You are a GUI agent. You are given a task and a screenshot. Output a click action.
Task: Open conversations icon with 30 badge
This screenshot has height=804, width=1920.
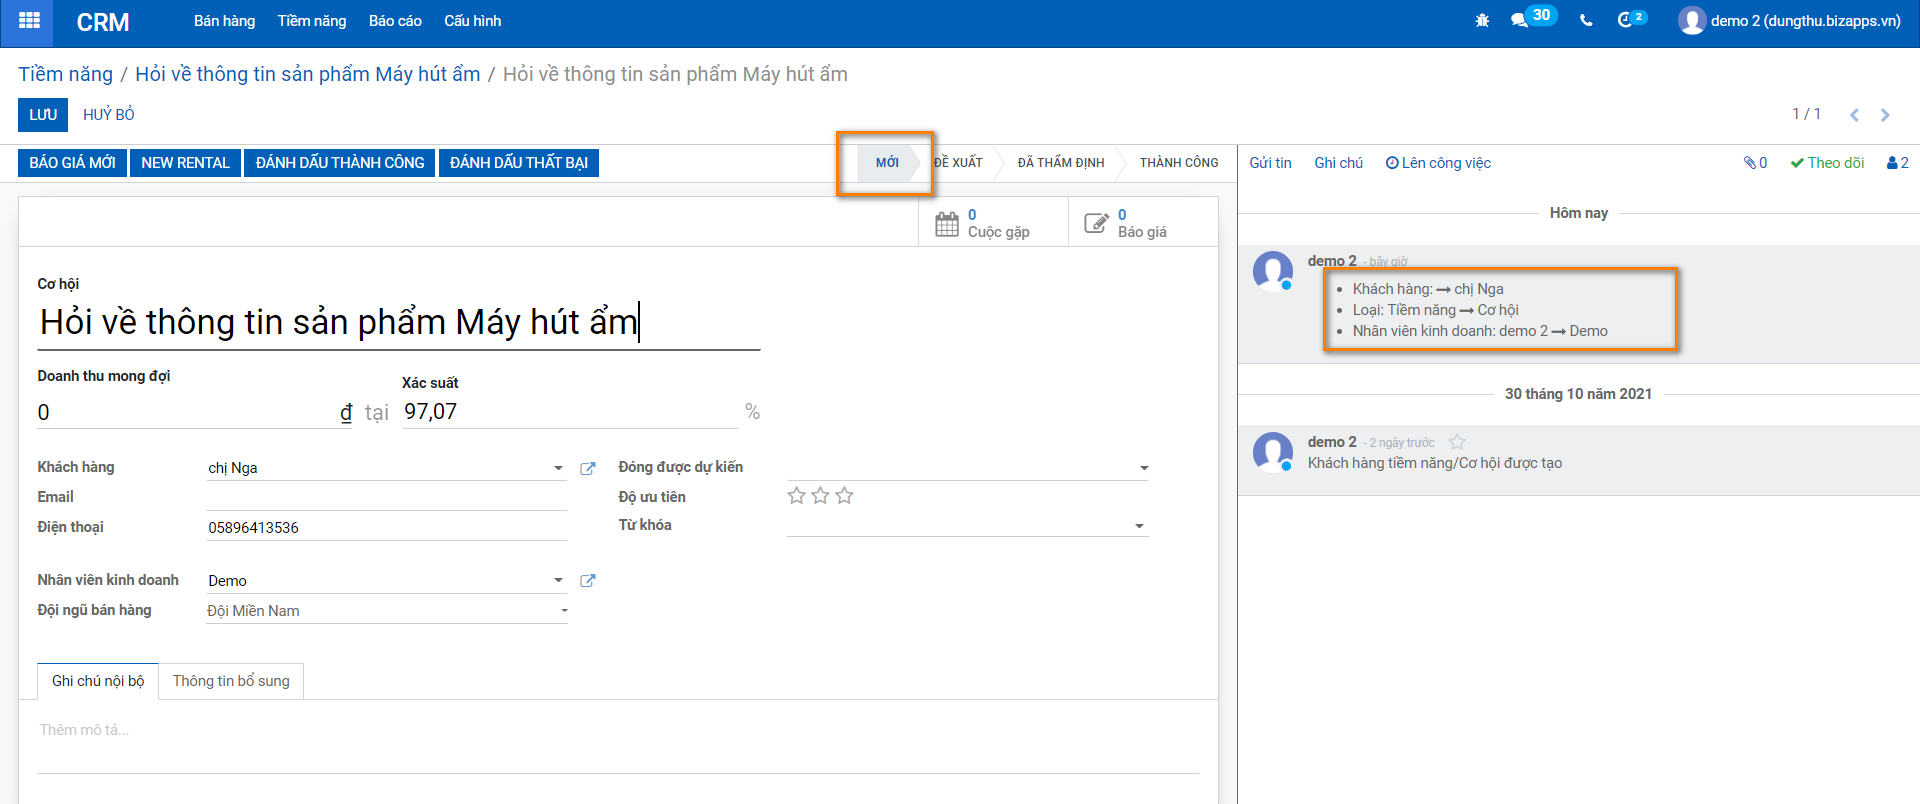[1532, 19]
